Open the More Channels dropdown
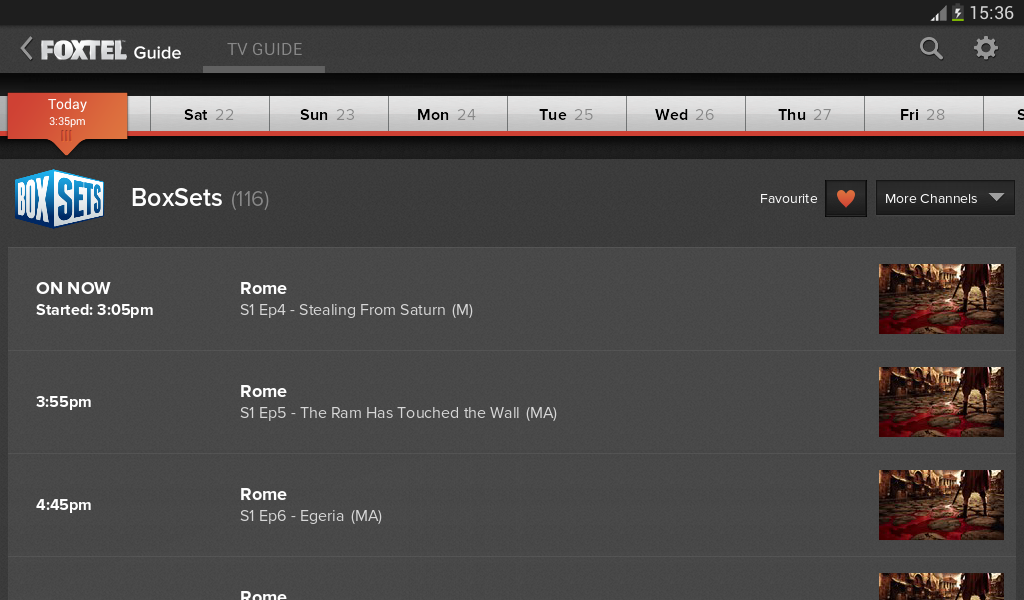The width and height of the screenshot is (1024, 600). (x=944, y=197)
